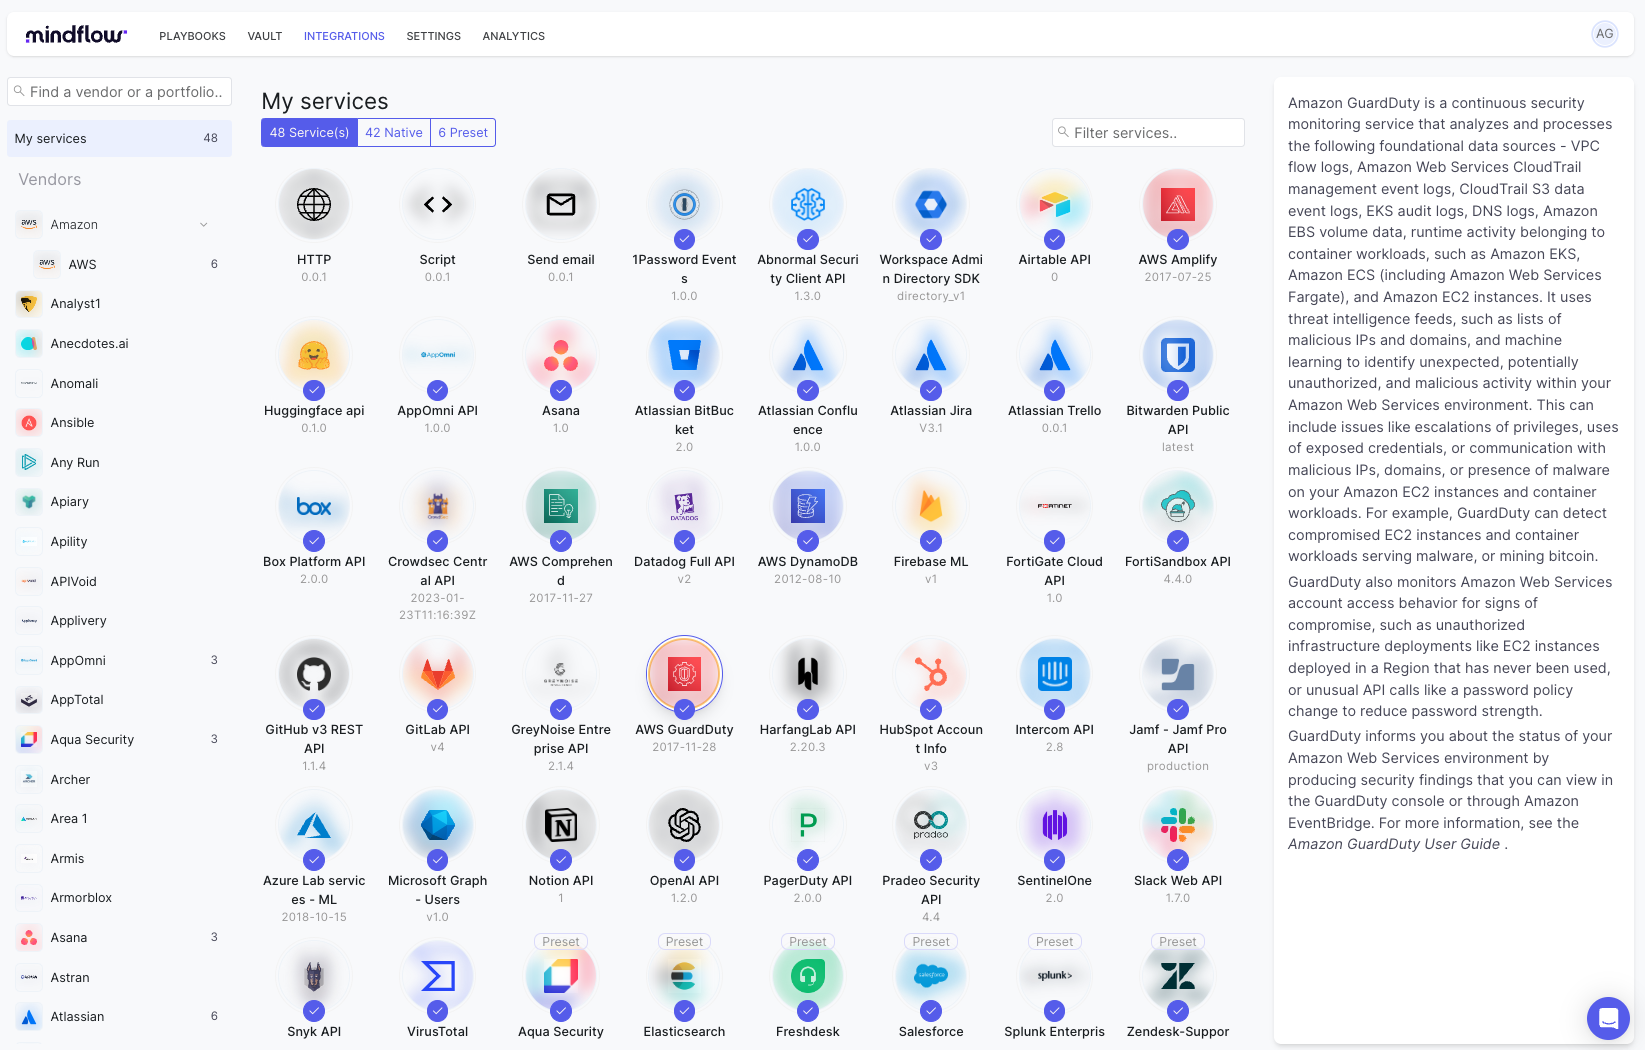Open the Elasticsearch preset service

click(x=684, y=976)
